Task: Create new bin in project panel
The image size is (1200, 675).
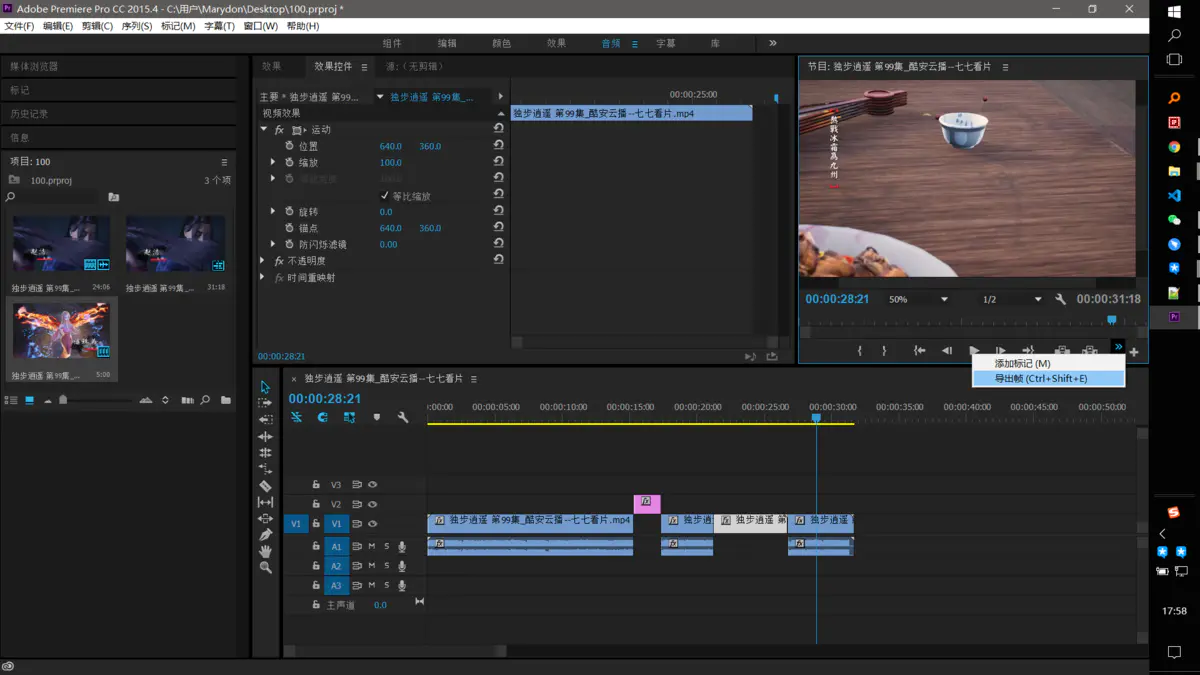Action: tap(226, 400)
